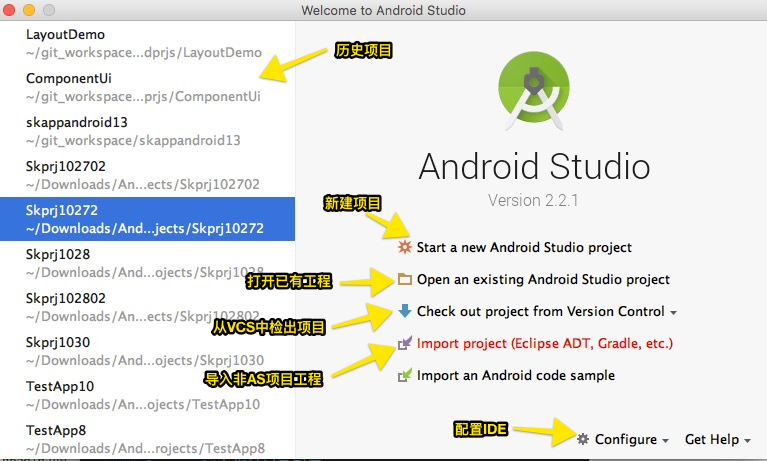Click the orange starburst new project icon
The width and height of the screenshot is (767, 461).
[405, 247]
